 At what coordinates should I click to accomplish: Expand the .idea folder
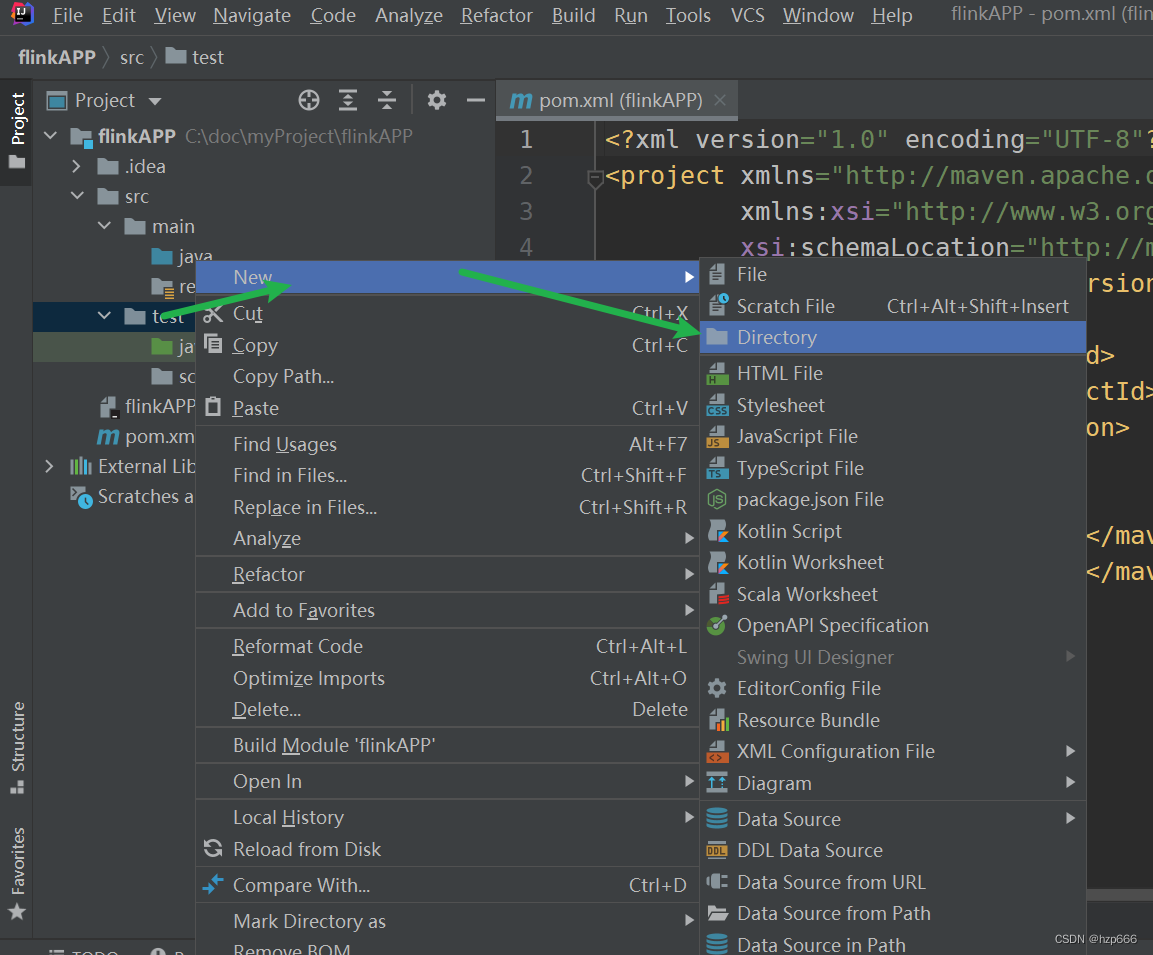click(x=77, y=167)
